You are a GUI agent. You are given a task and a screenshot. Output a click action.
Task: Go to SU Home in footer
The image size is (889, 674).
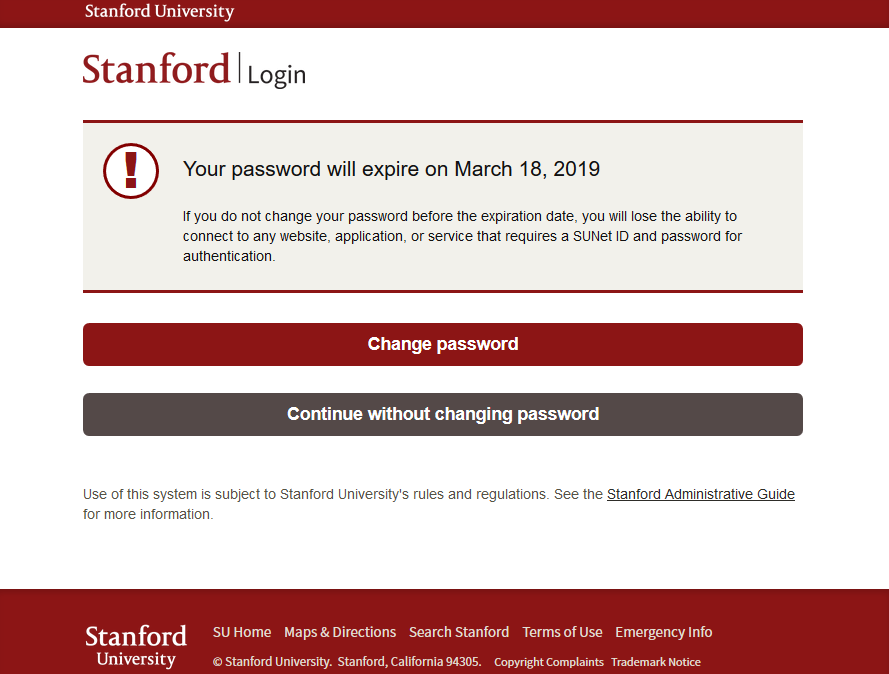pos(242,632)
